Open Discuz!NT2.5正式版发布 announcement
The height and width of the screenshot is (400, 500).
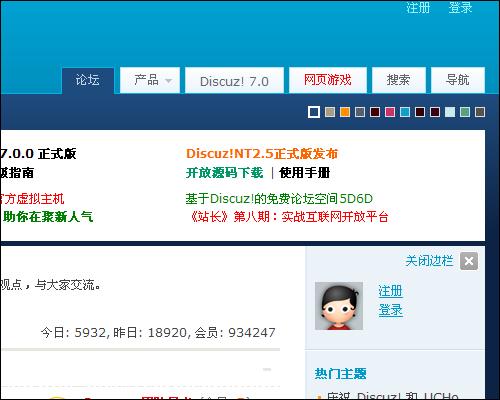coord(262,154)
